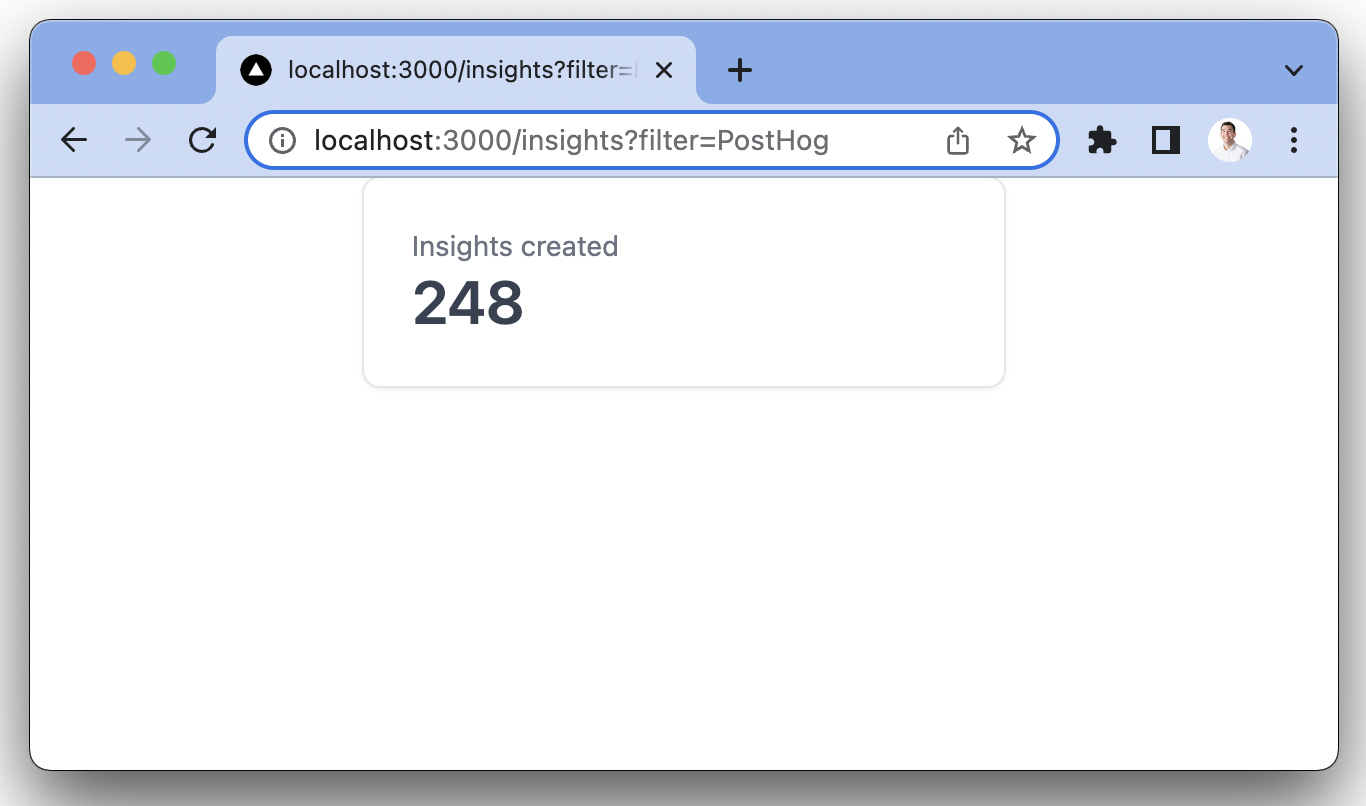Open the side panel icon
This screenshot has width=1366, height=806.
[x=1164, y=140]
